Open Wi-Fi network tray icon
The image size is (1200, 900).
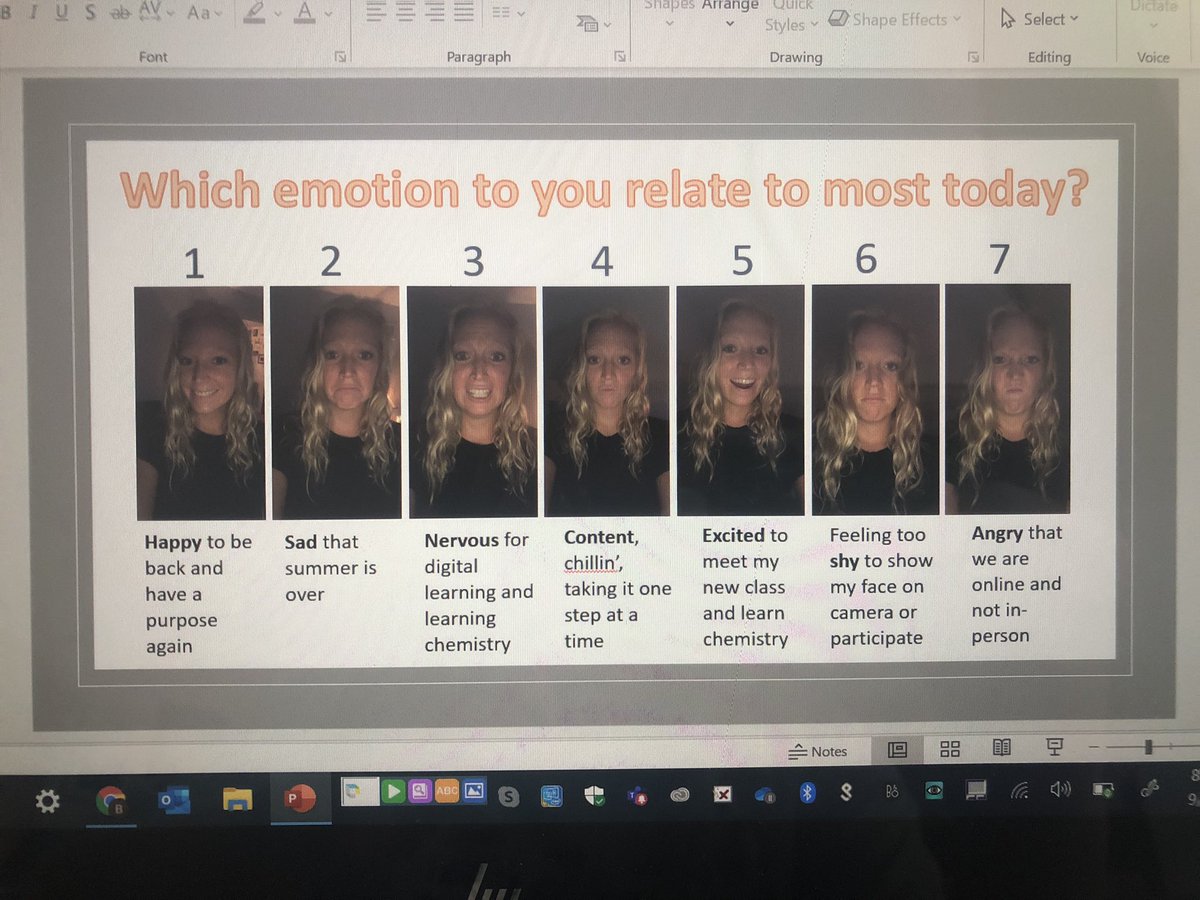click(x=1019, y=790)
